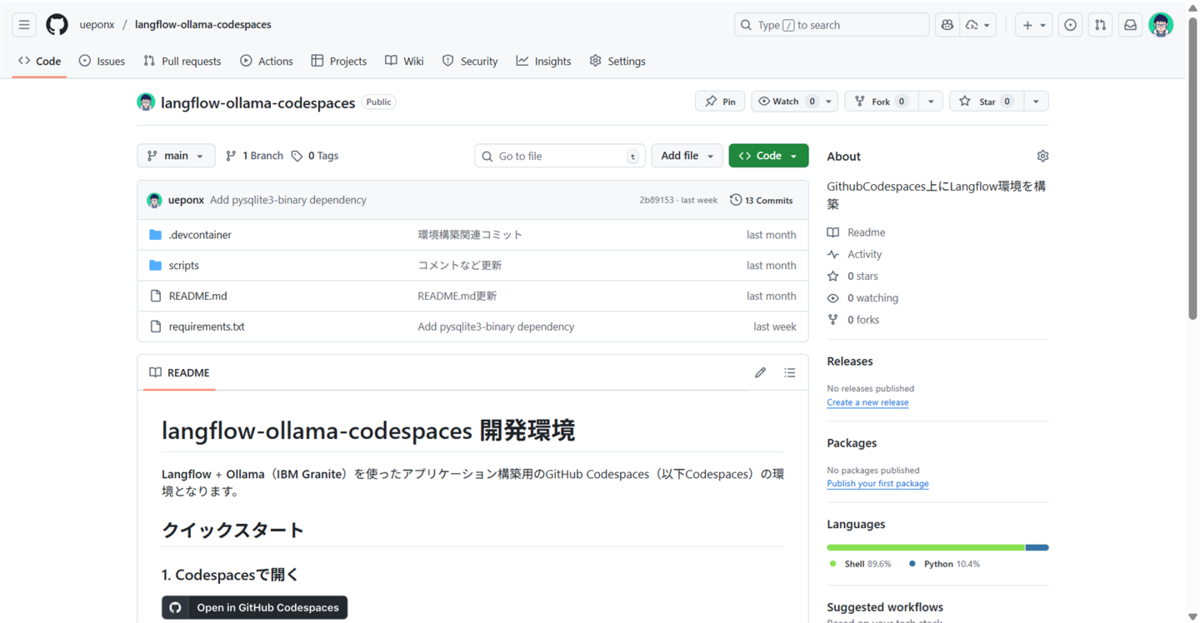Expand the fork options dropdown arrow

pyautogui.click(x=930, y=101)
